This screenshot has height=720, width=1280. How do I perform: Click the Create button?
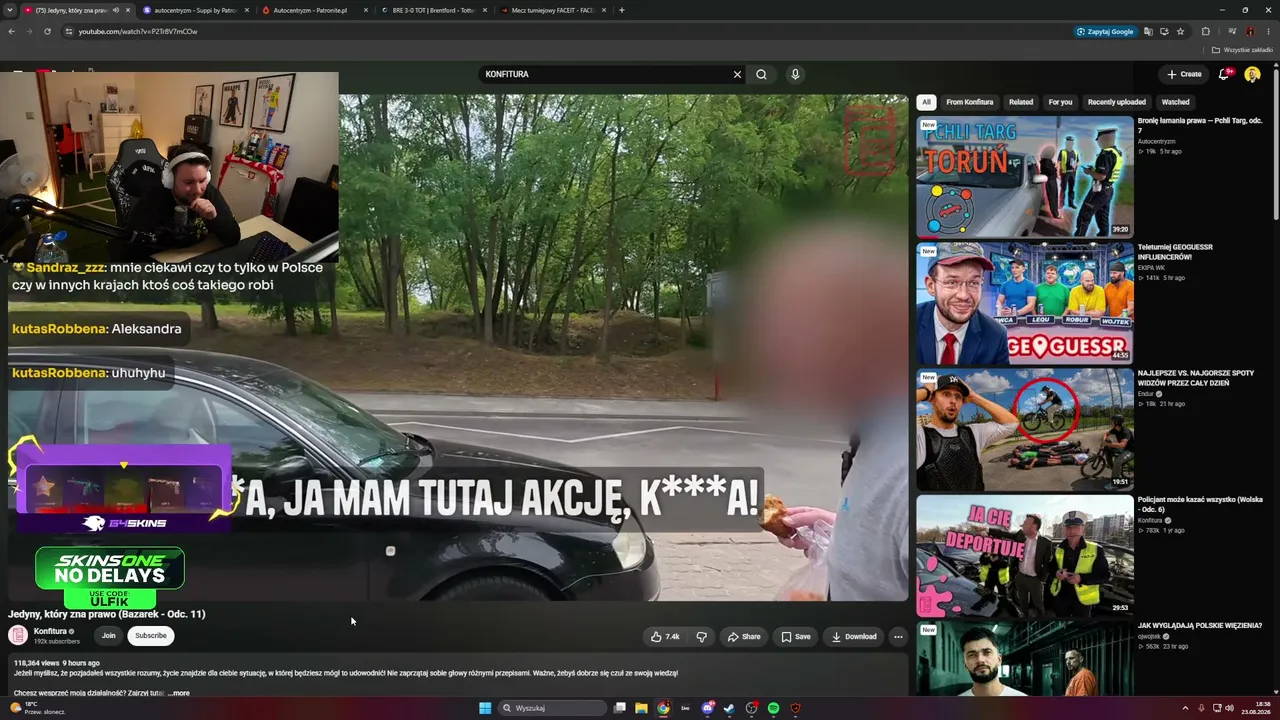(x=1184, y=74)
